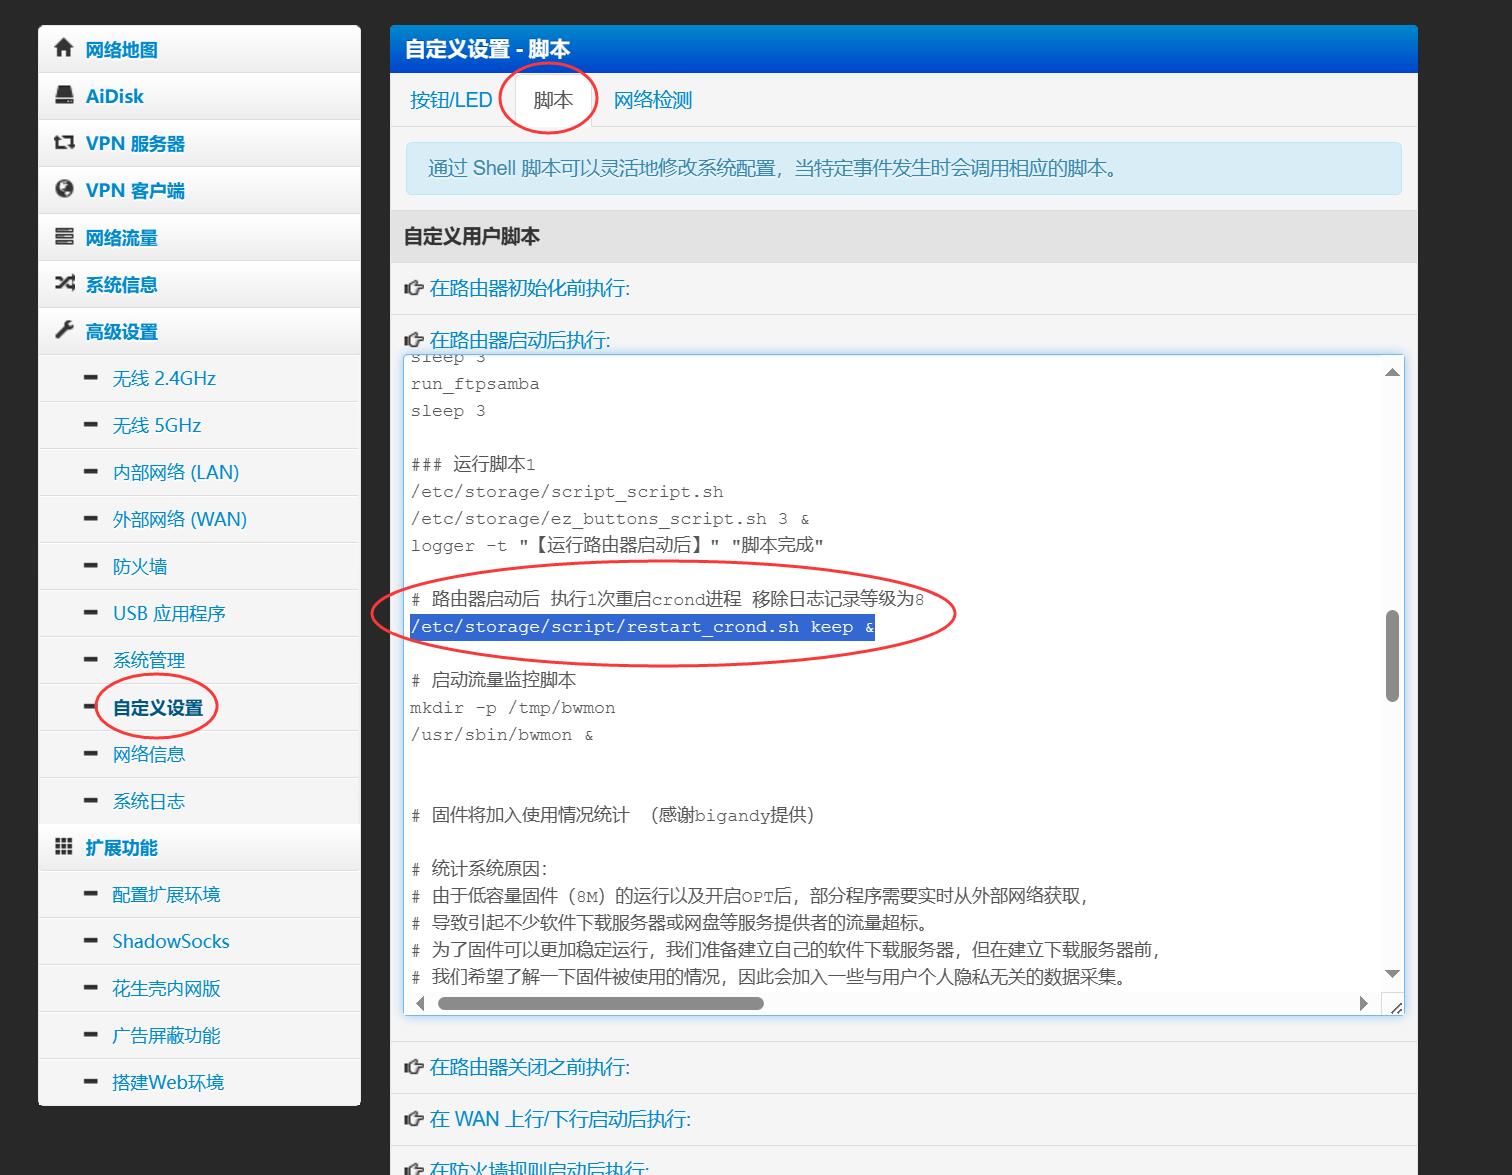Select 自定义设置 in sidebar
The width and height of the screenshot is (1512, 1175).
tap(158, 707)
